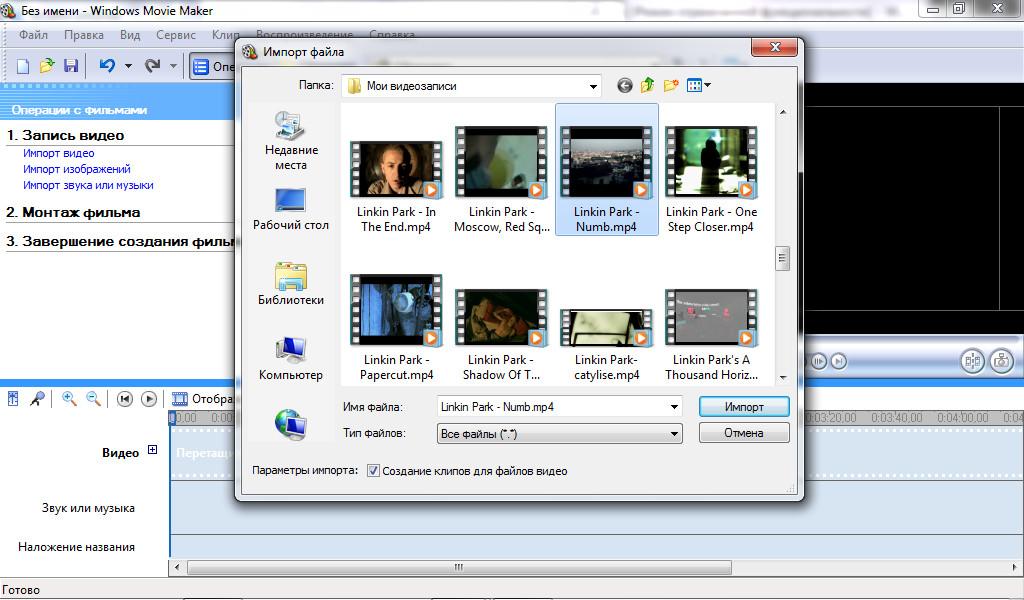The width and height of the screenshot is (1024, 600).
Task: Expand 3. Завершение создания фильма section
Action: 120,242
